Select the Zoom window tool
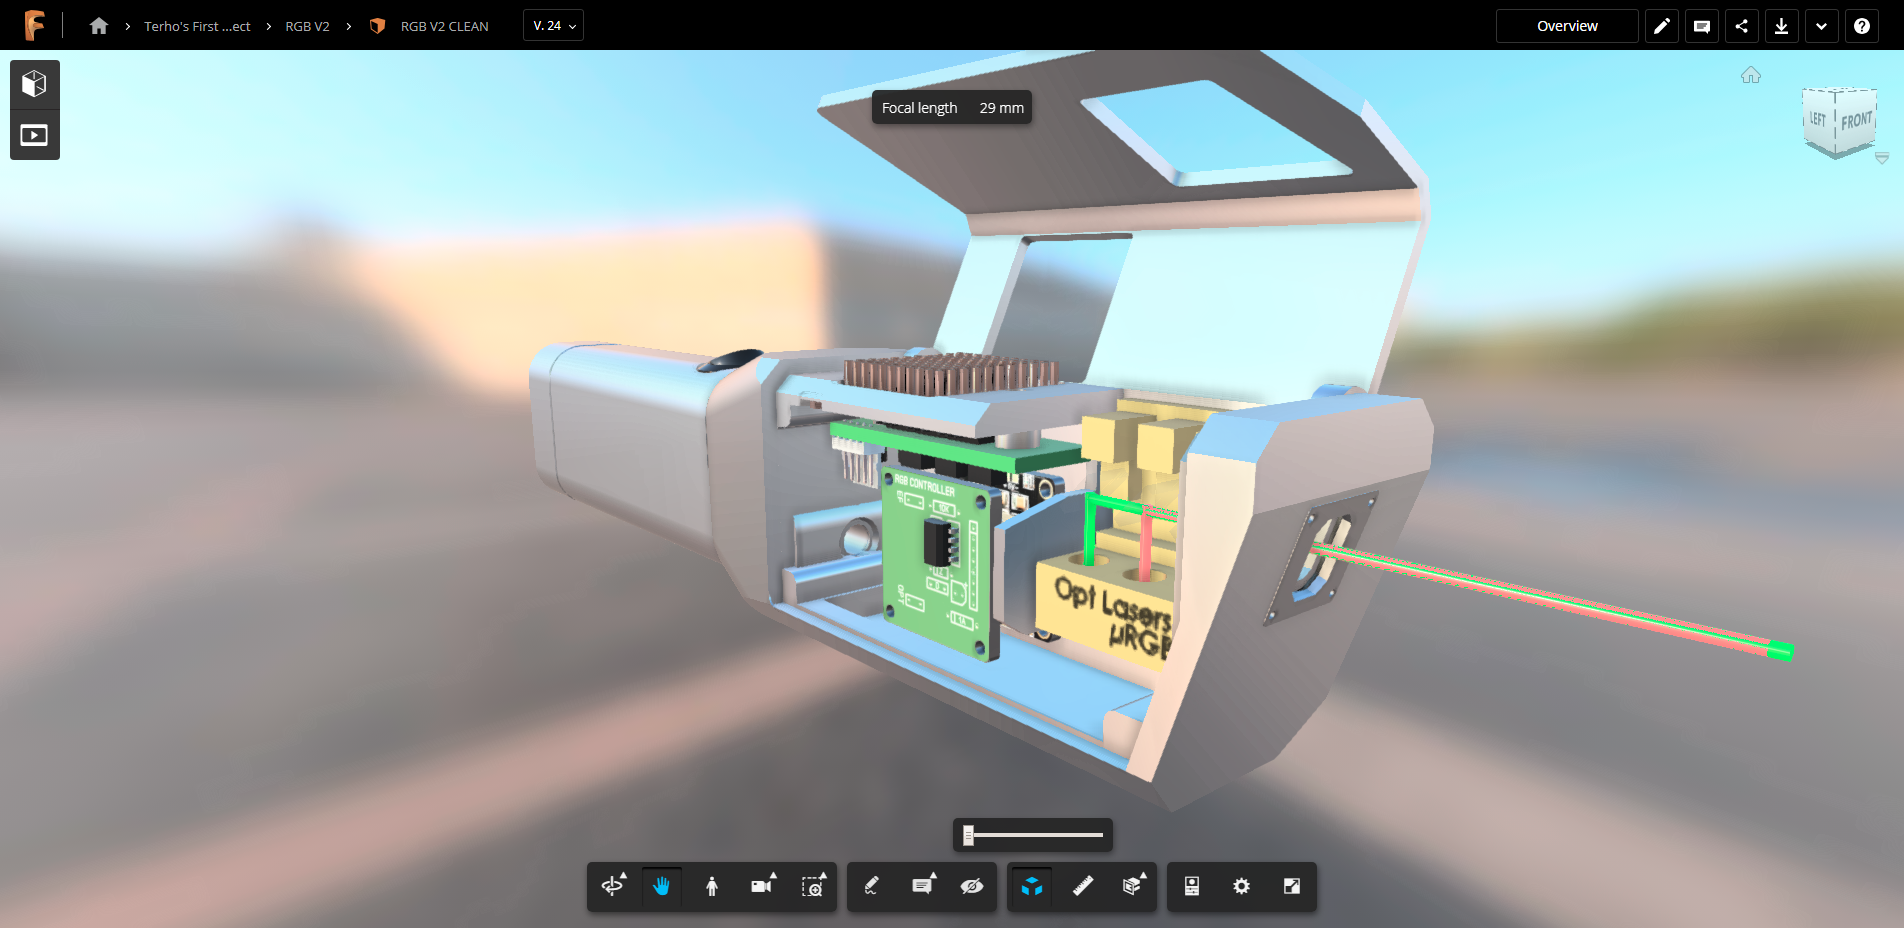 point(812,886)
